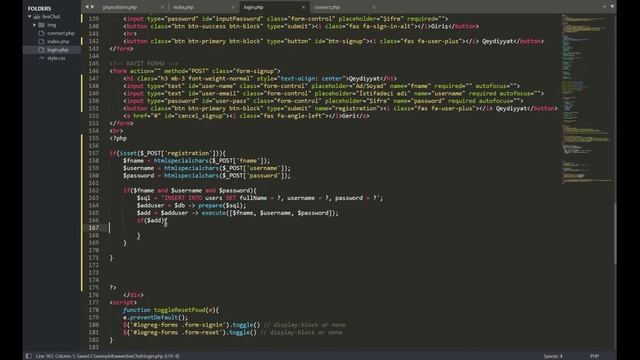Go to the previous tab with left arrow

point(87,7)
